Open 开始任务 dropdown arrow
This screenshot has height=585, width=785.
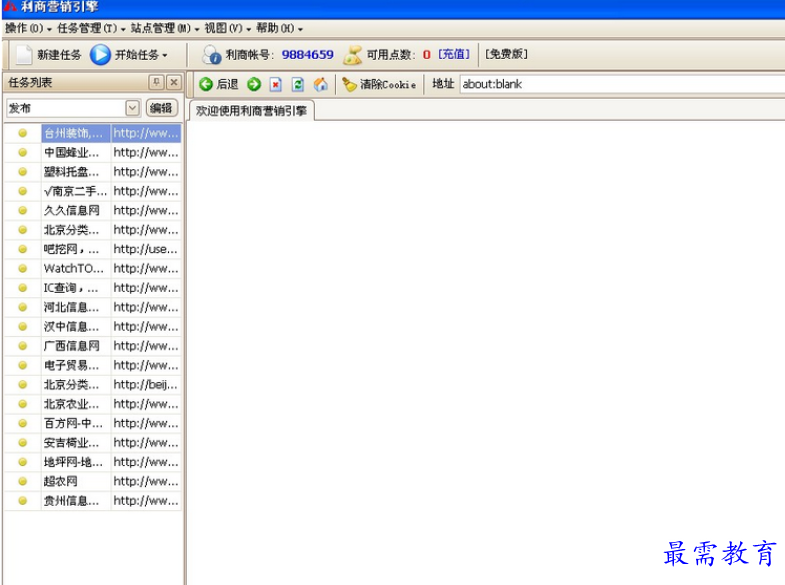(x=165, y=55)
